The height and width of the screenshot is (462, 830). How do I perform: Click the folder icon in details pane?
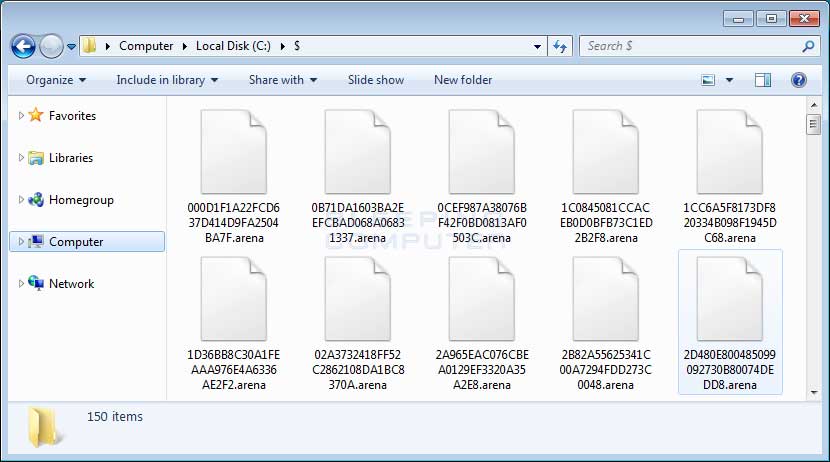[x=45, y=426]
